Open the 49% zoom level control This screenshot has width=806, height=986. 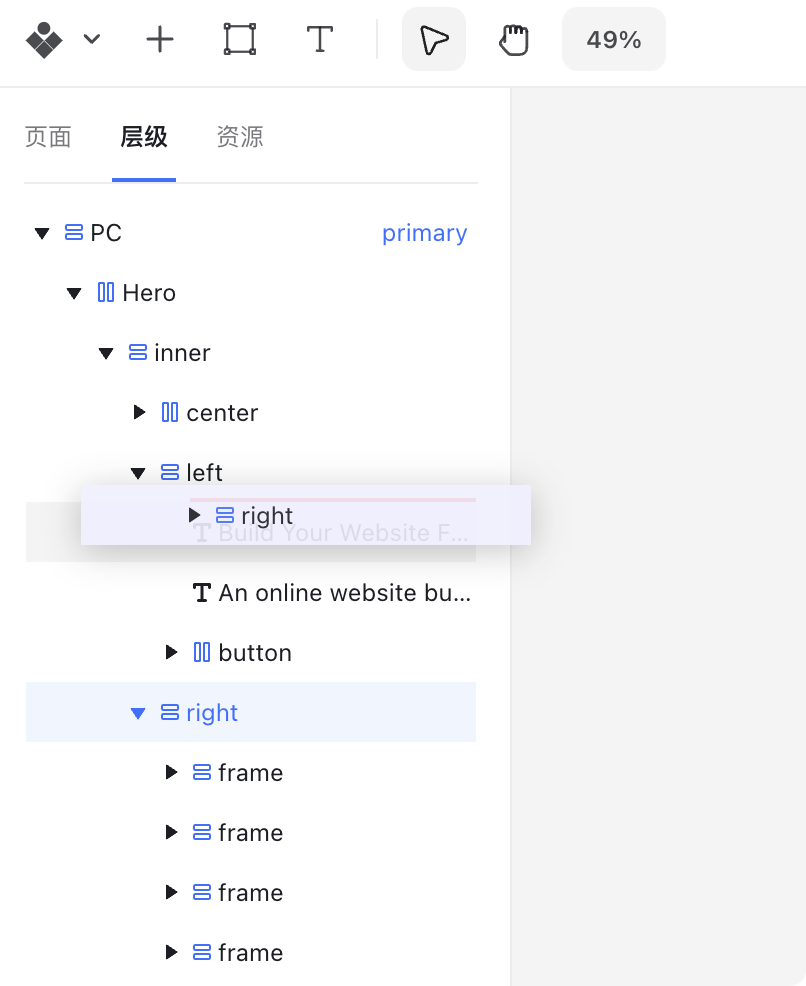(x=614, y=40)
